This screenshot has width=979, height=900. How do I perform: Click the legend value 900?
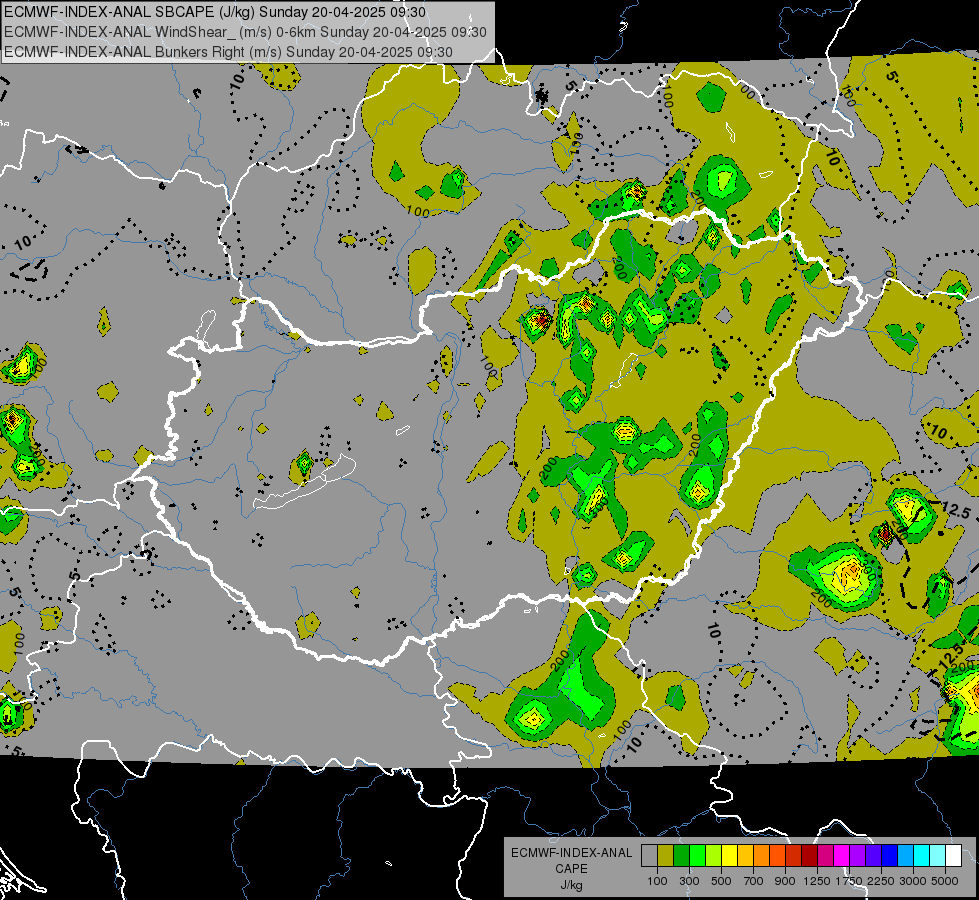[x=785, y=881]
